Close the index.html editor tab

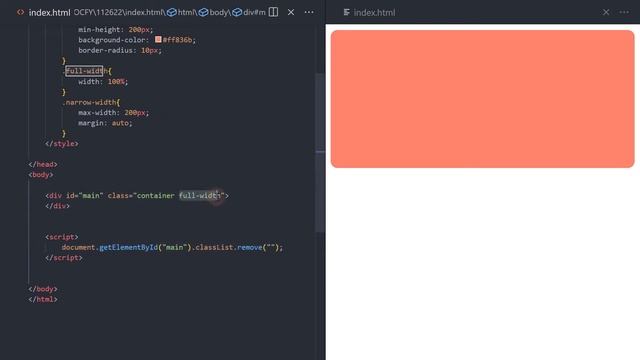[291, 12]
